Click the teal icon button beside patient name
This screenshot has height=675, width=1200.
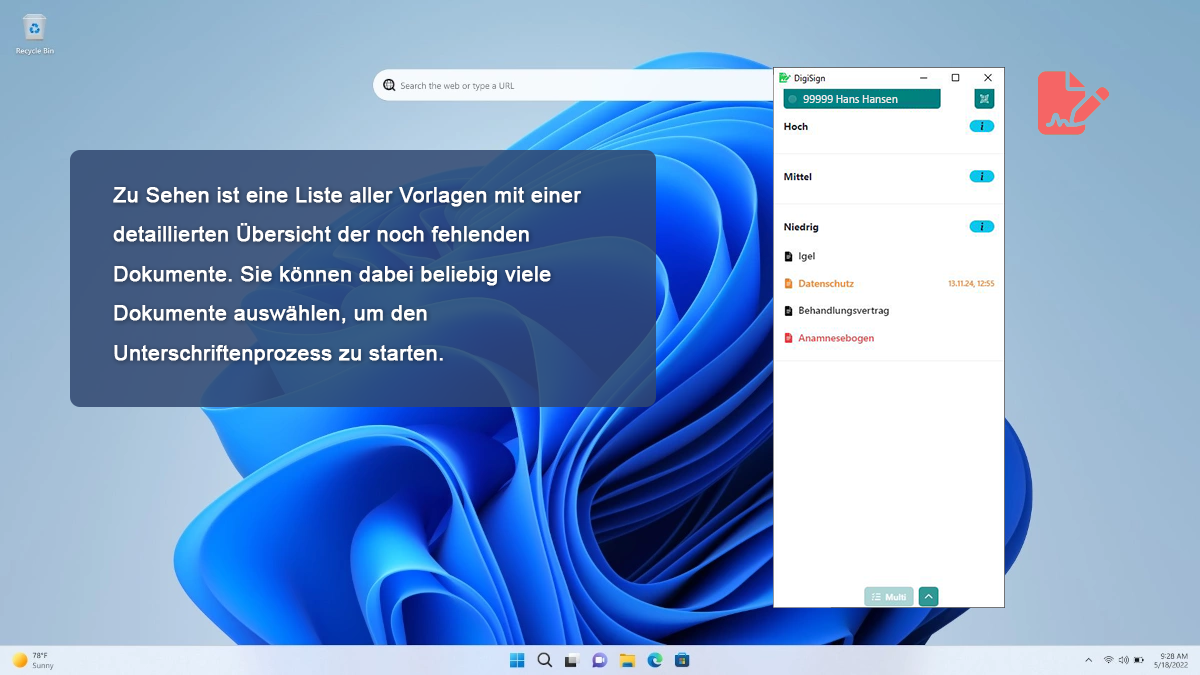pyautogui.click(x=984, y=98)
